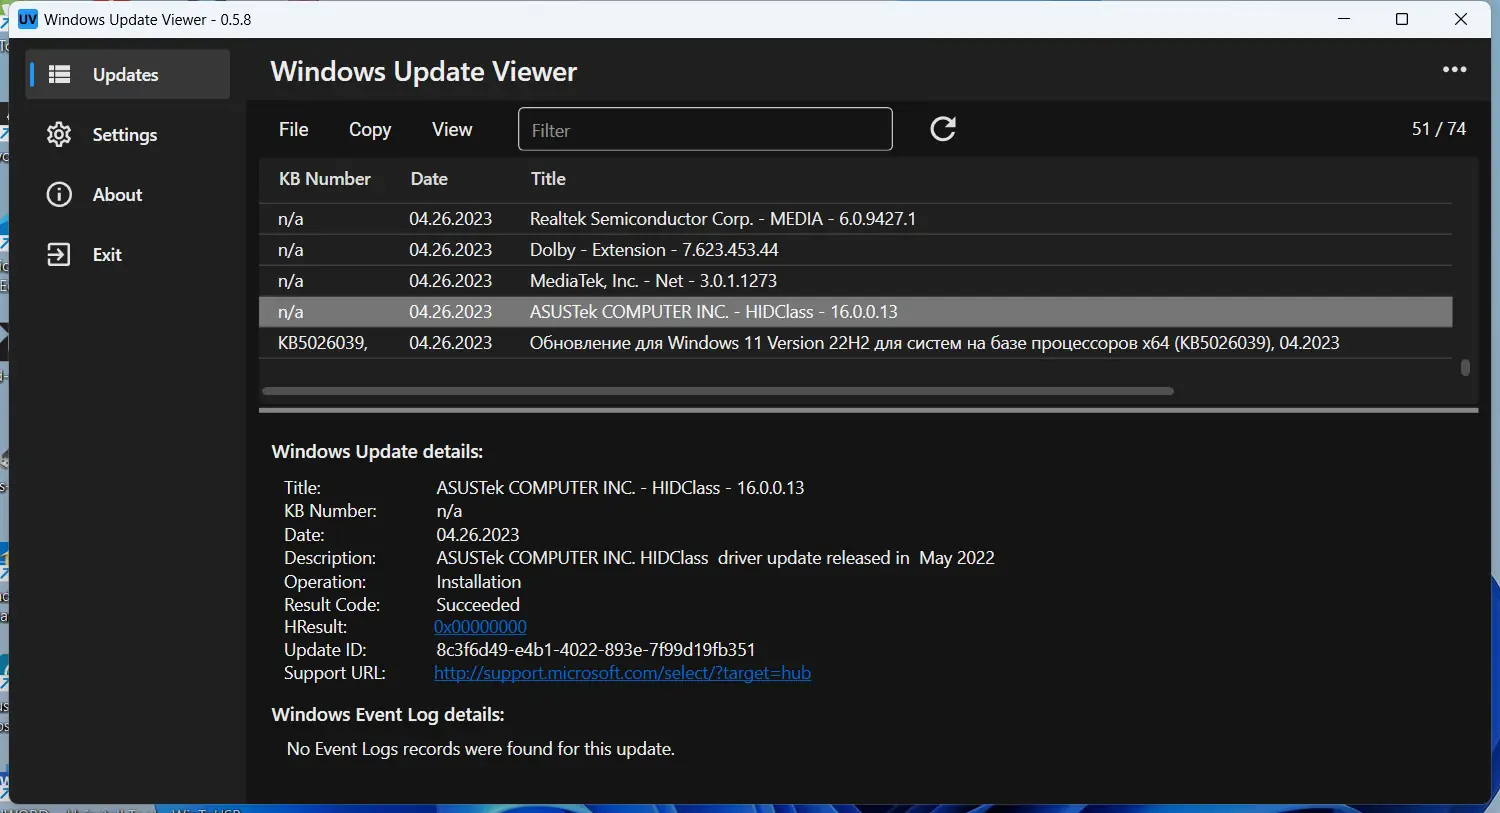Click the 51 / 74 update counter
The height and width of the screenshot is (813, 1500).
click(x=1439, y=129)
